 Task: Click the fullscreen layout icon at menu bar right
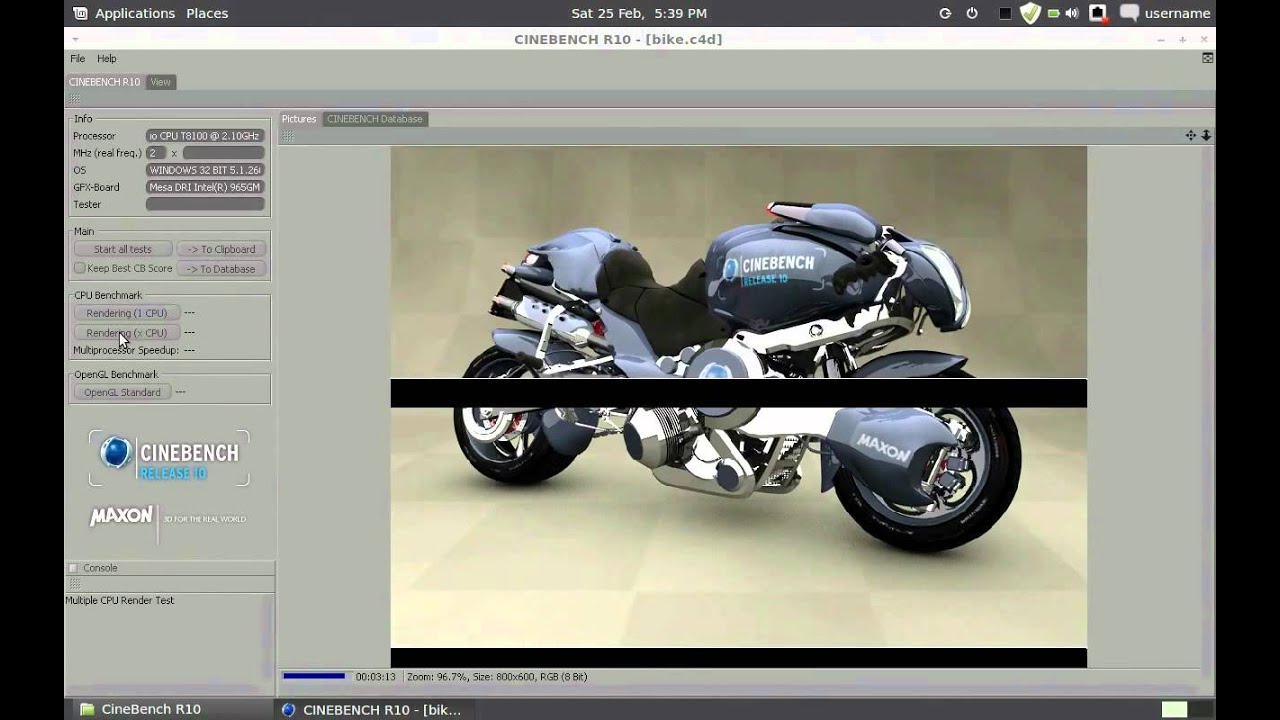pyautogui.click(x=1207, y=58)
